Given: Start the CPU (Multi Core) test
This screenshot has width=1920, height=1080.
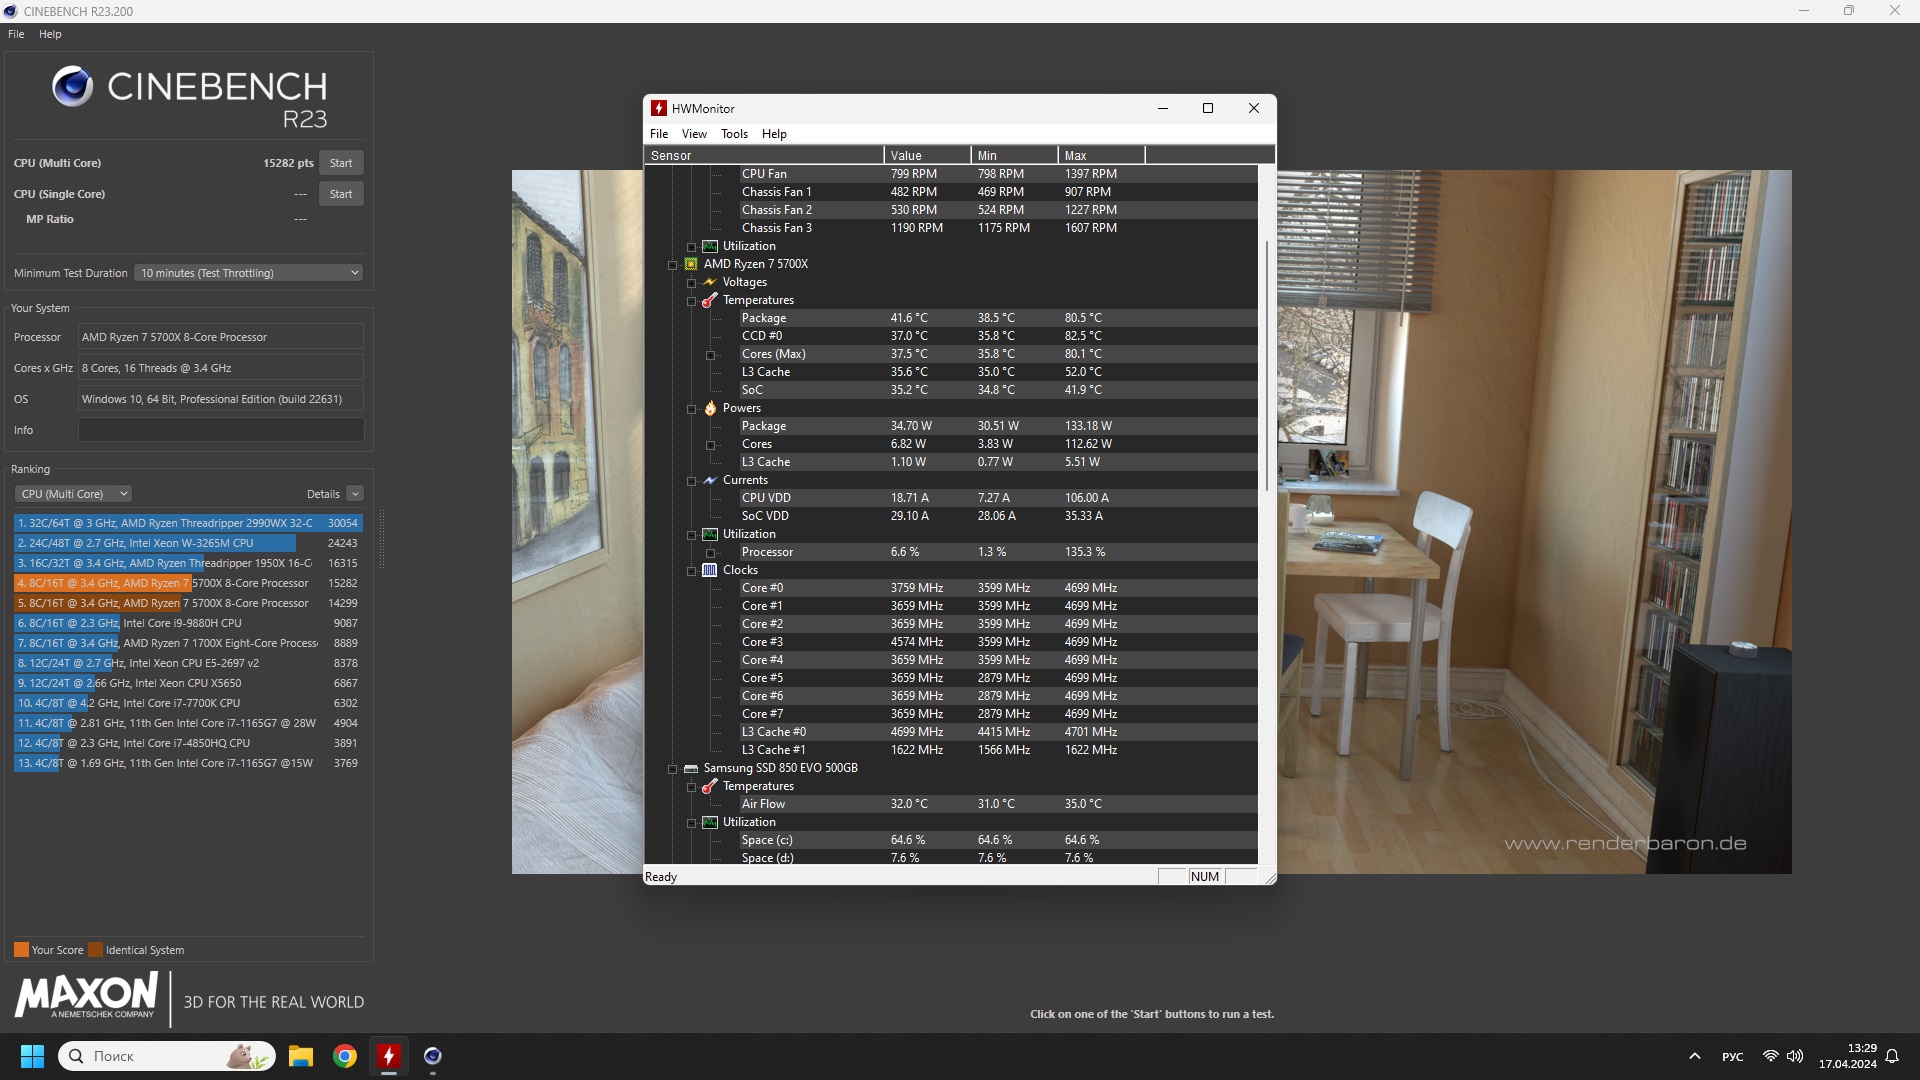Looking at the screenshot, I should pyautogui.click(x=341, y=163).
